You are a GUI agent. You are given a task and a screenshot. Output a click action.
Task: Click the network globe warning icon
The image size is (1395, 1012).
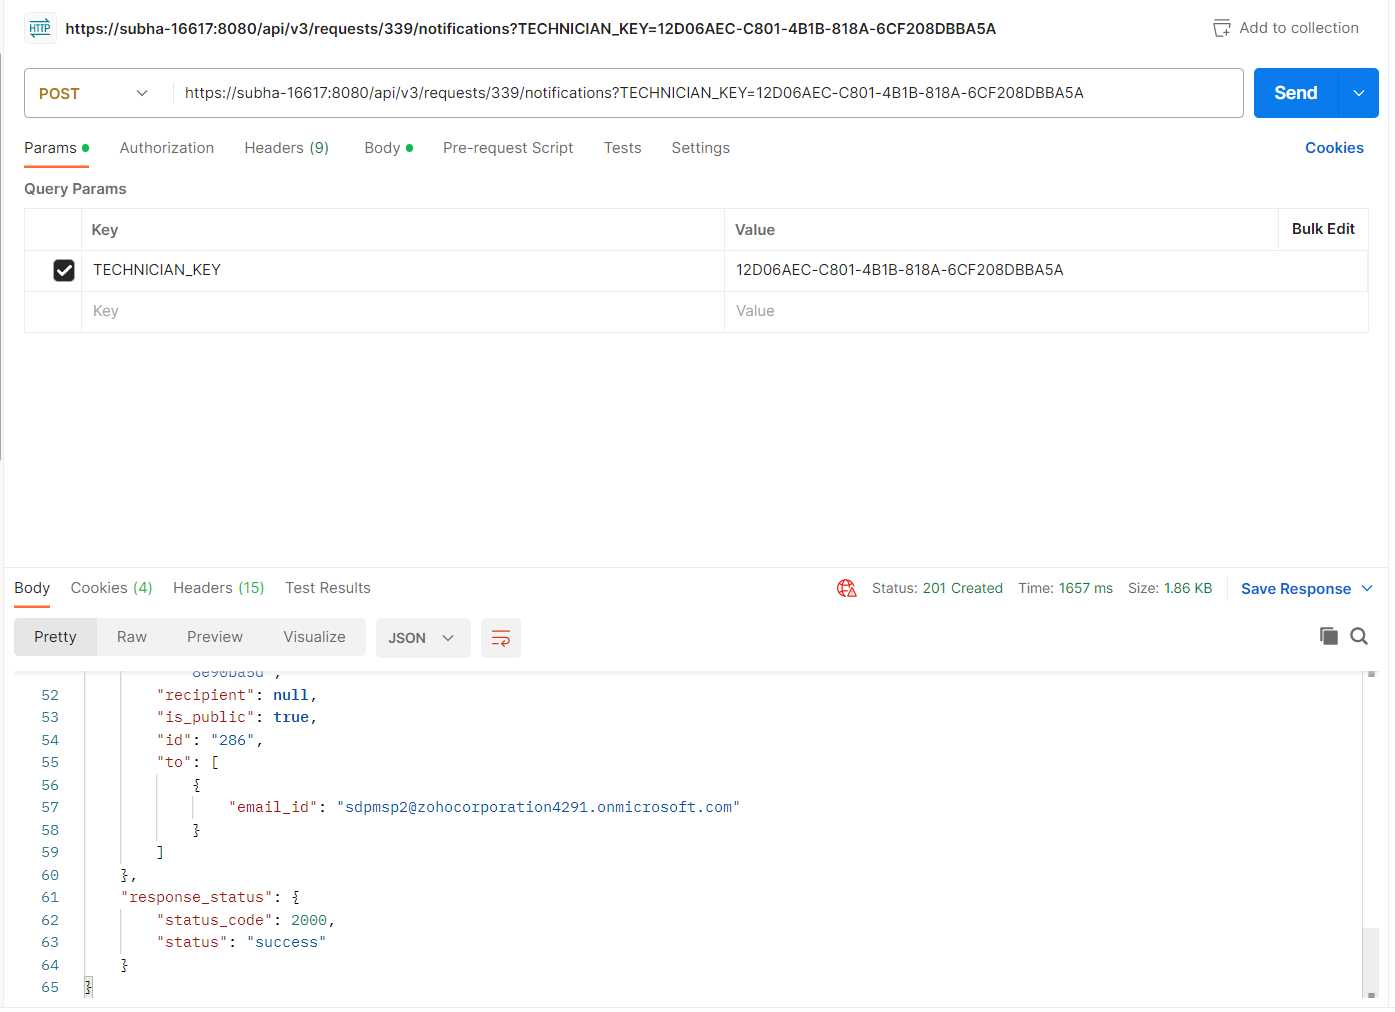(x=846, y=589)
